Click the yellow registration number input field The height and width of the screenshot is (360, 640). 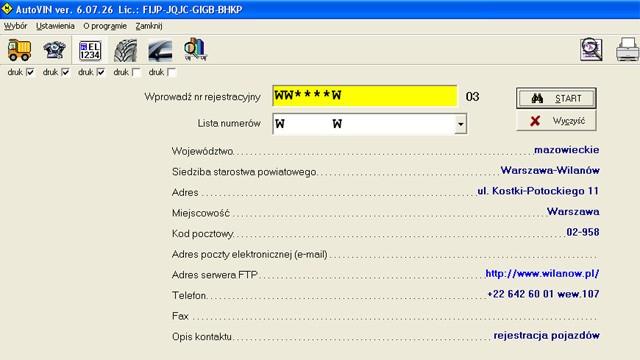[x=364, y=96]
